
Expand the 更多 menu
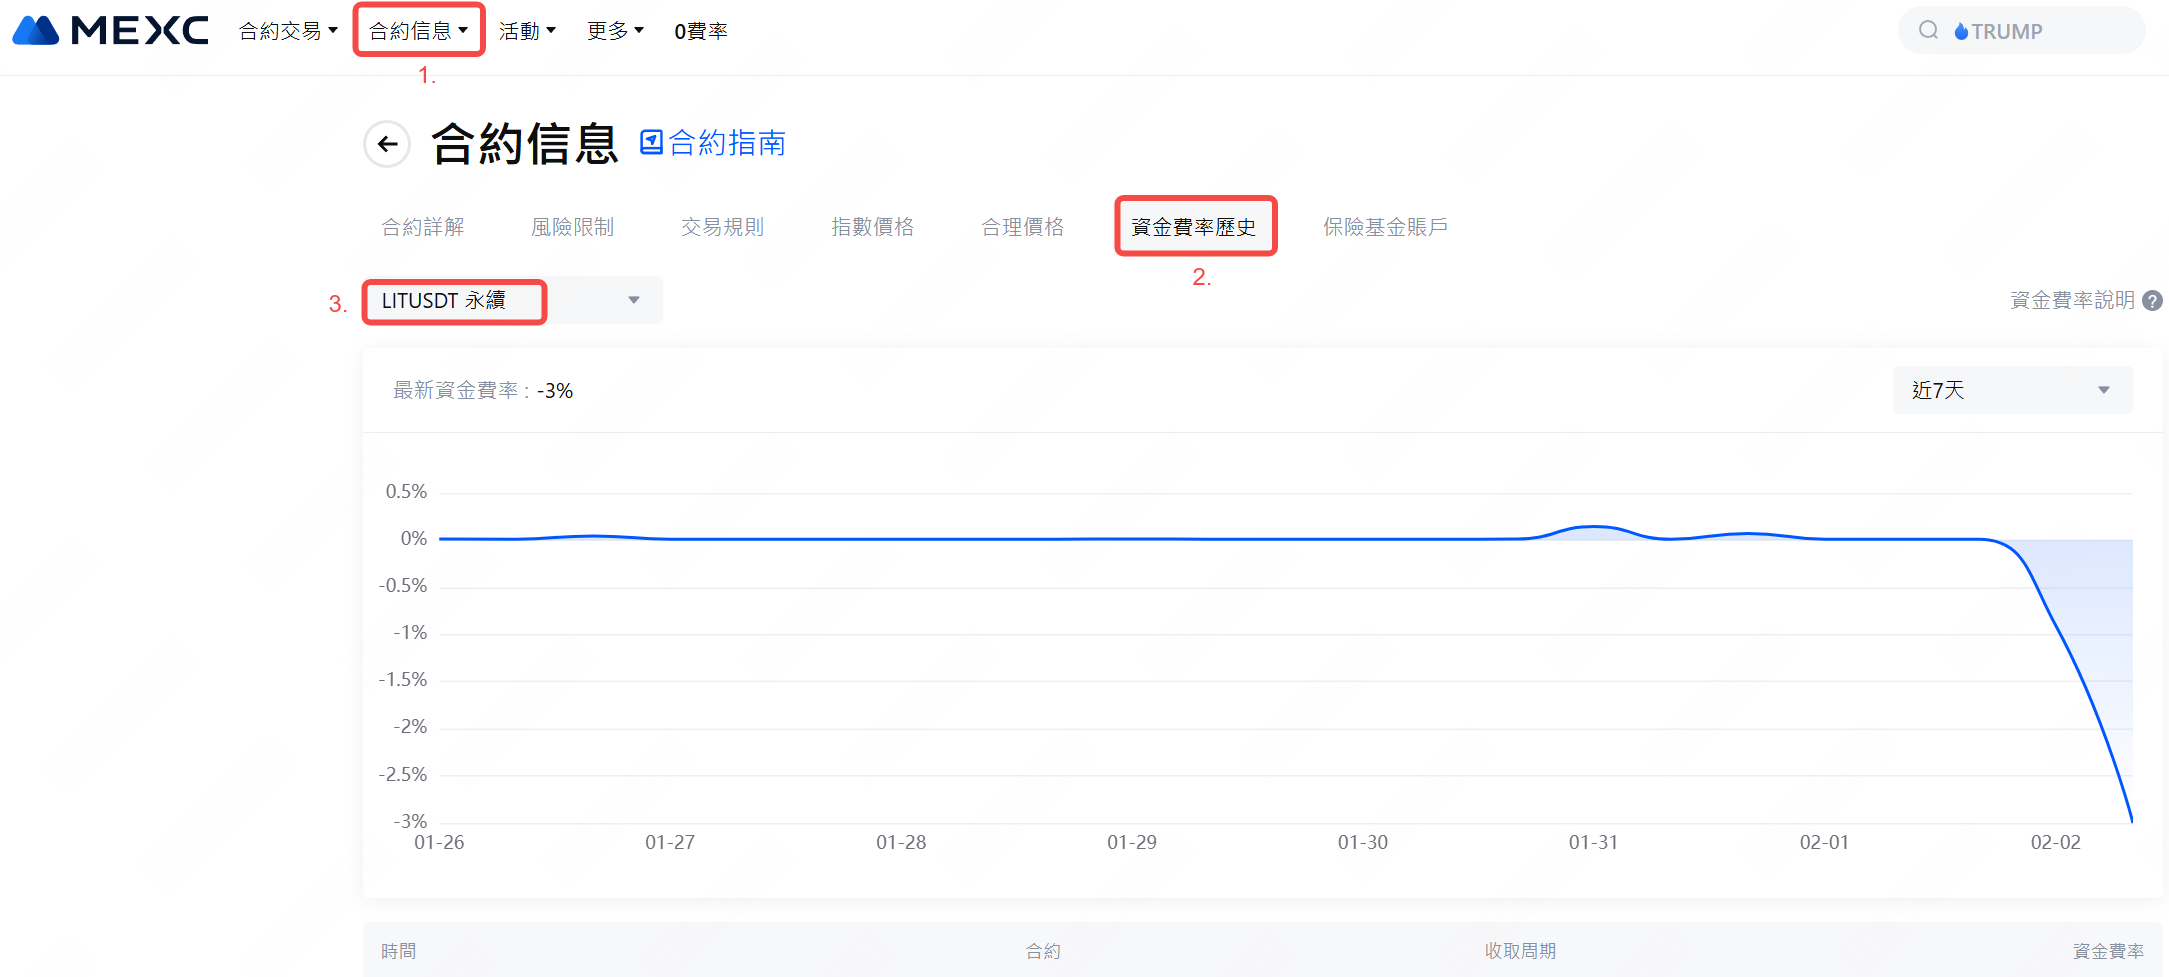(615, 31)
